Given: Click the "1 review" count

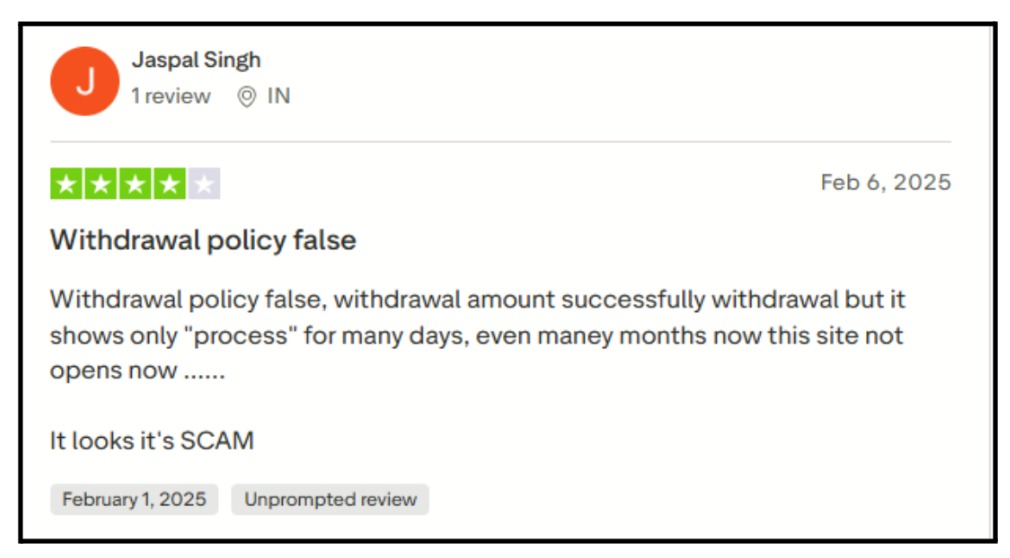Looking at the screenshot, I should coord(171,97).
